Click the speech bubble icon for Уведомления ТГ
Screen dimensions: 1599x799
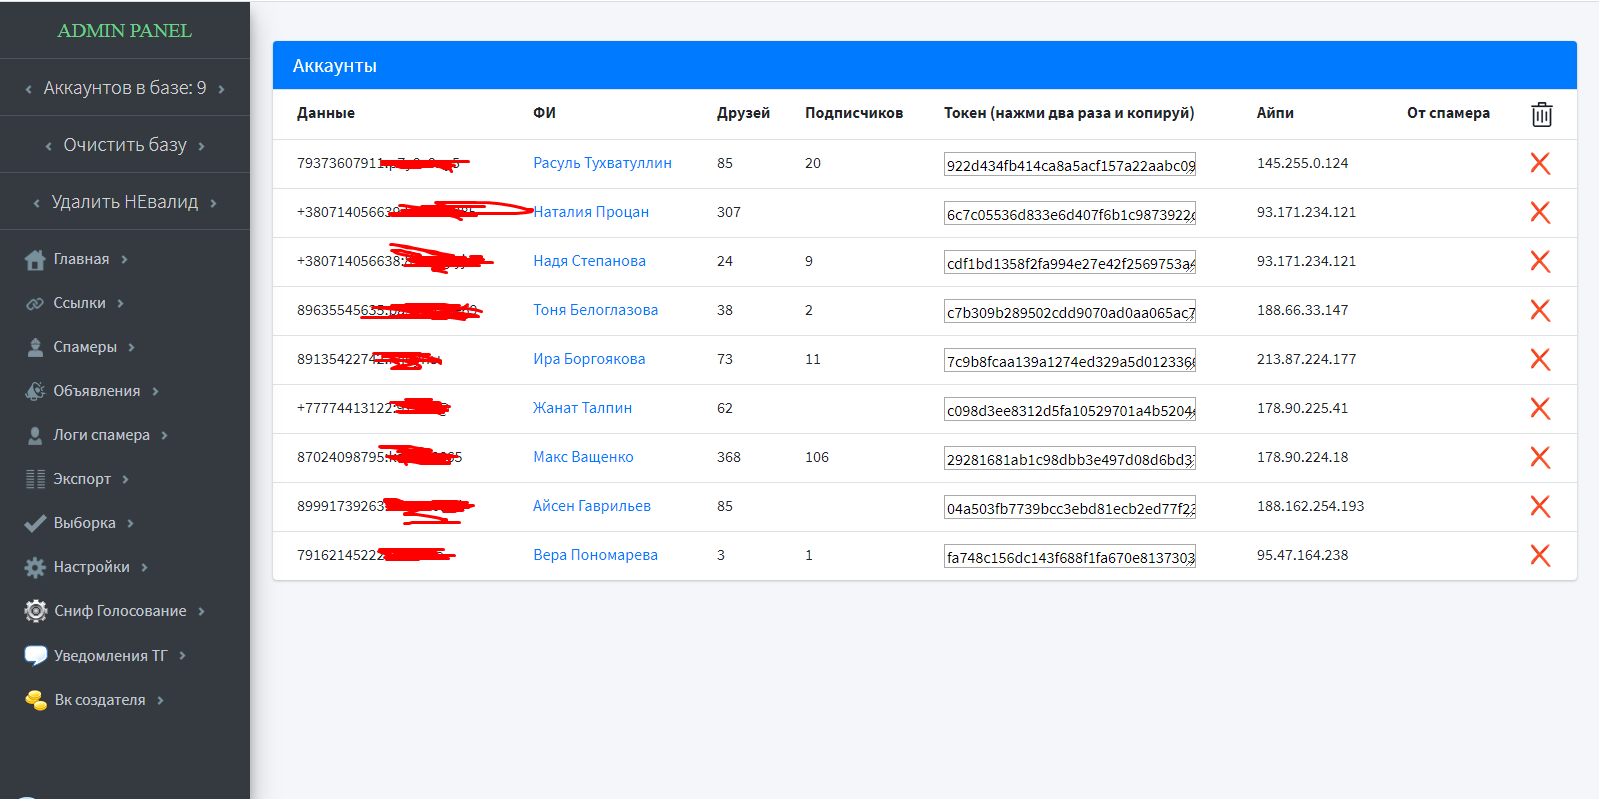(35, 656)
